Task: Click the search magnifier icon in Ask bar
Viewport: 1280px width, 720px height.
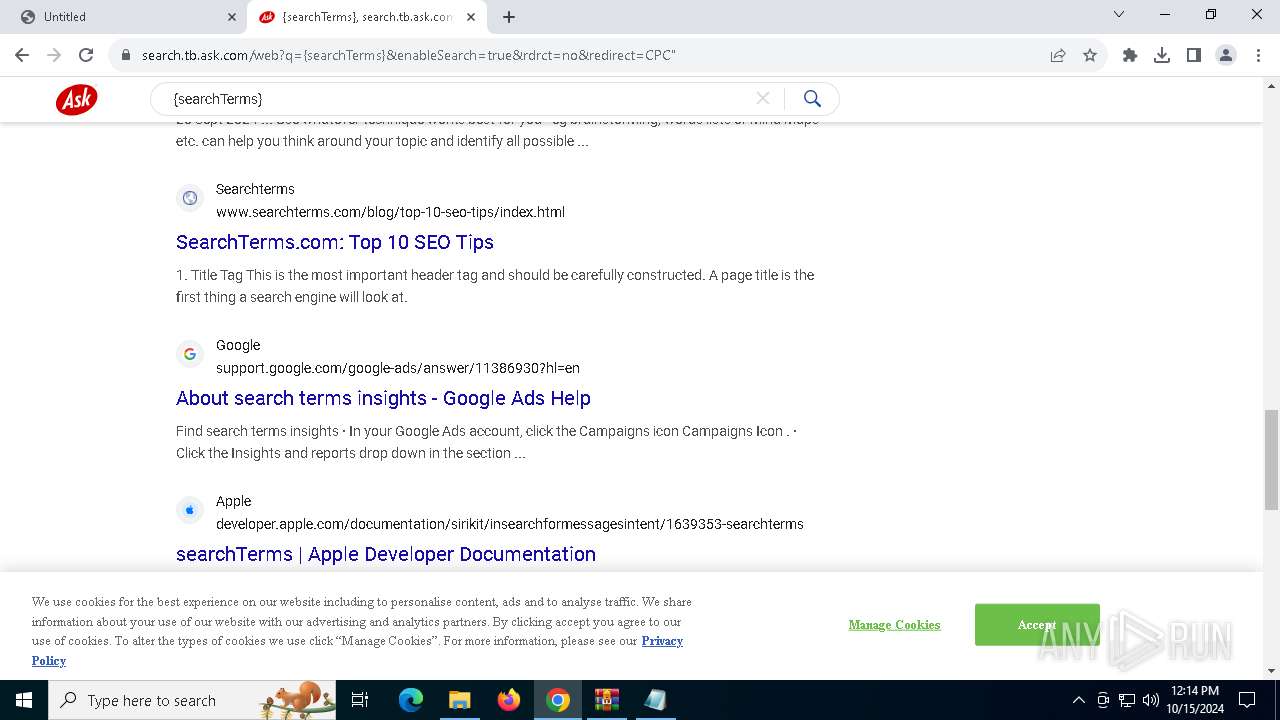Action: point(812,98)
